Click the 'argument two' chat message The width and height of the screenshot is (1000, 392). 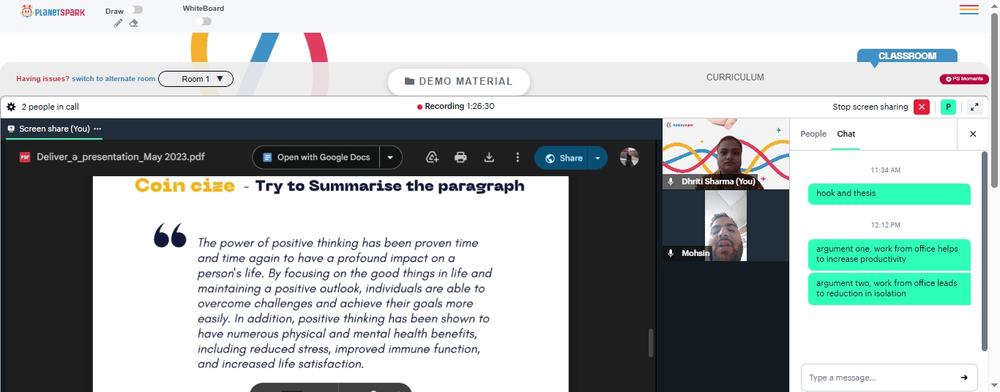[x=889, y=288]
